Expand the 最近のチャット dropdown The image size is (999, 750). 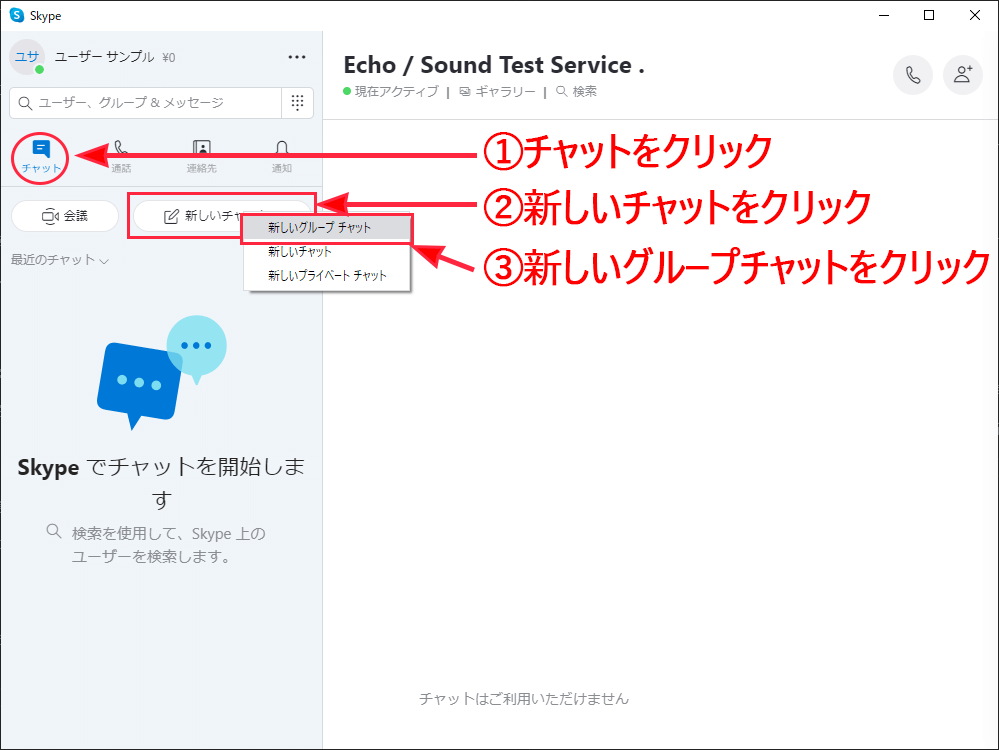(x=60, y=260)
